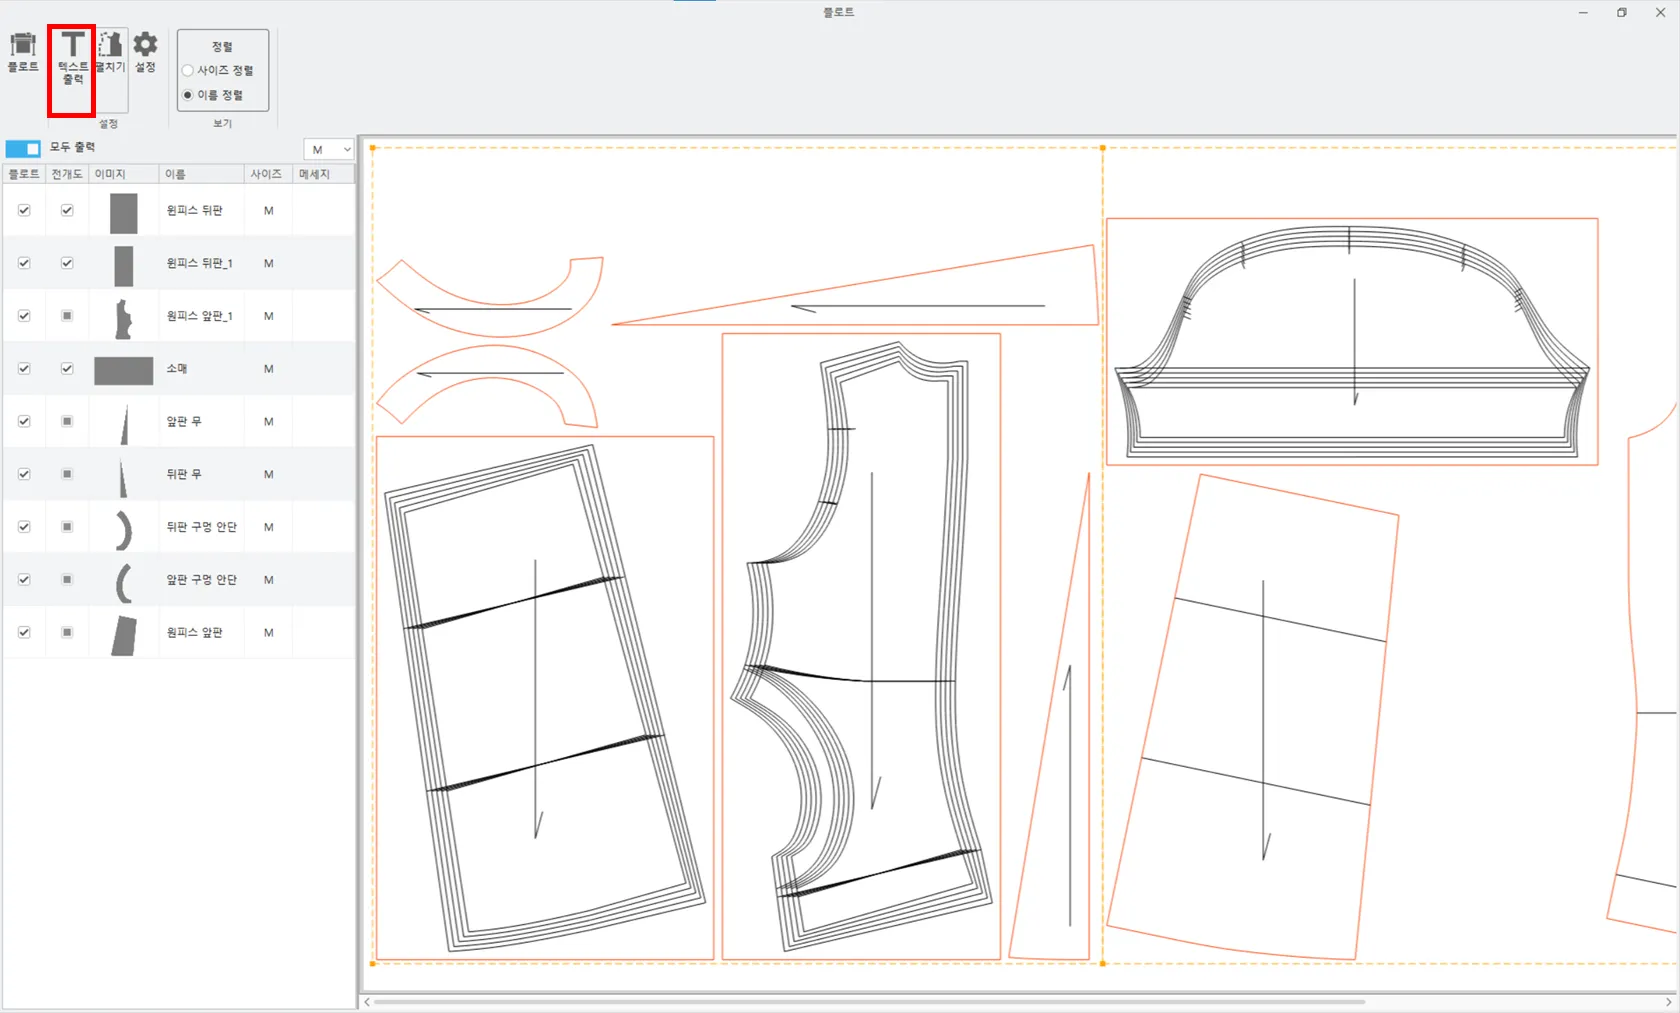Uncheck plot checkbox for 원피스 앞판_1

click(x=24, y=316)
